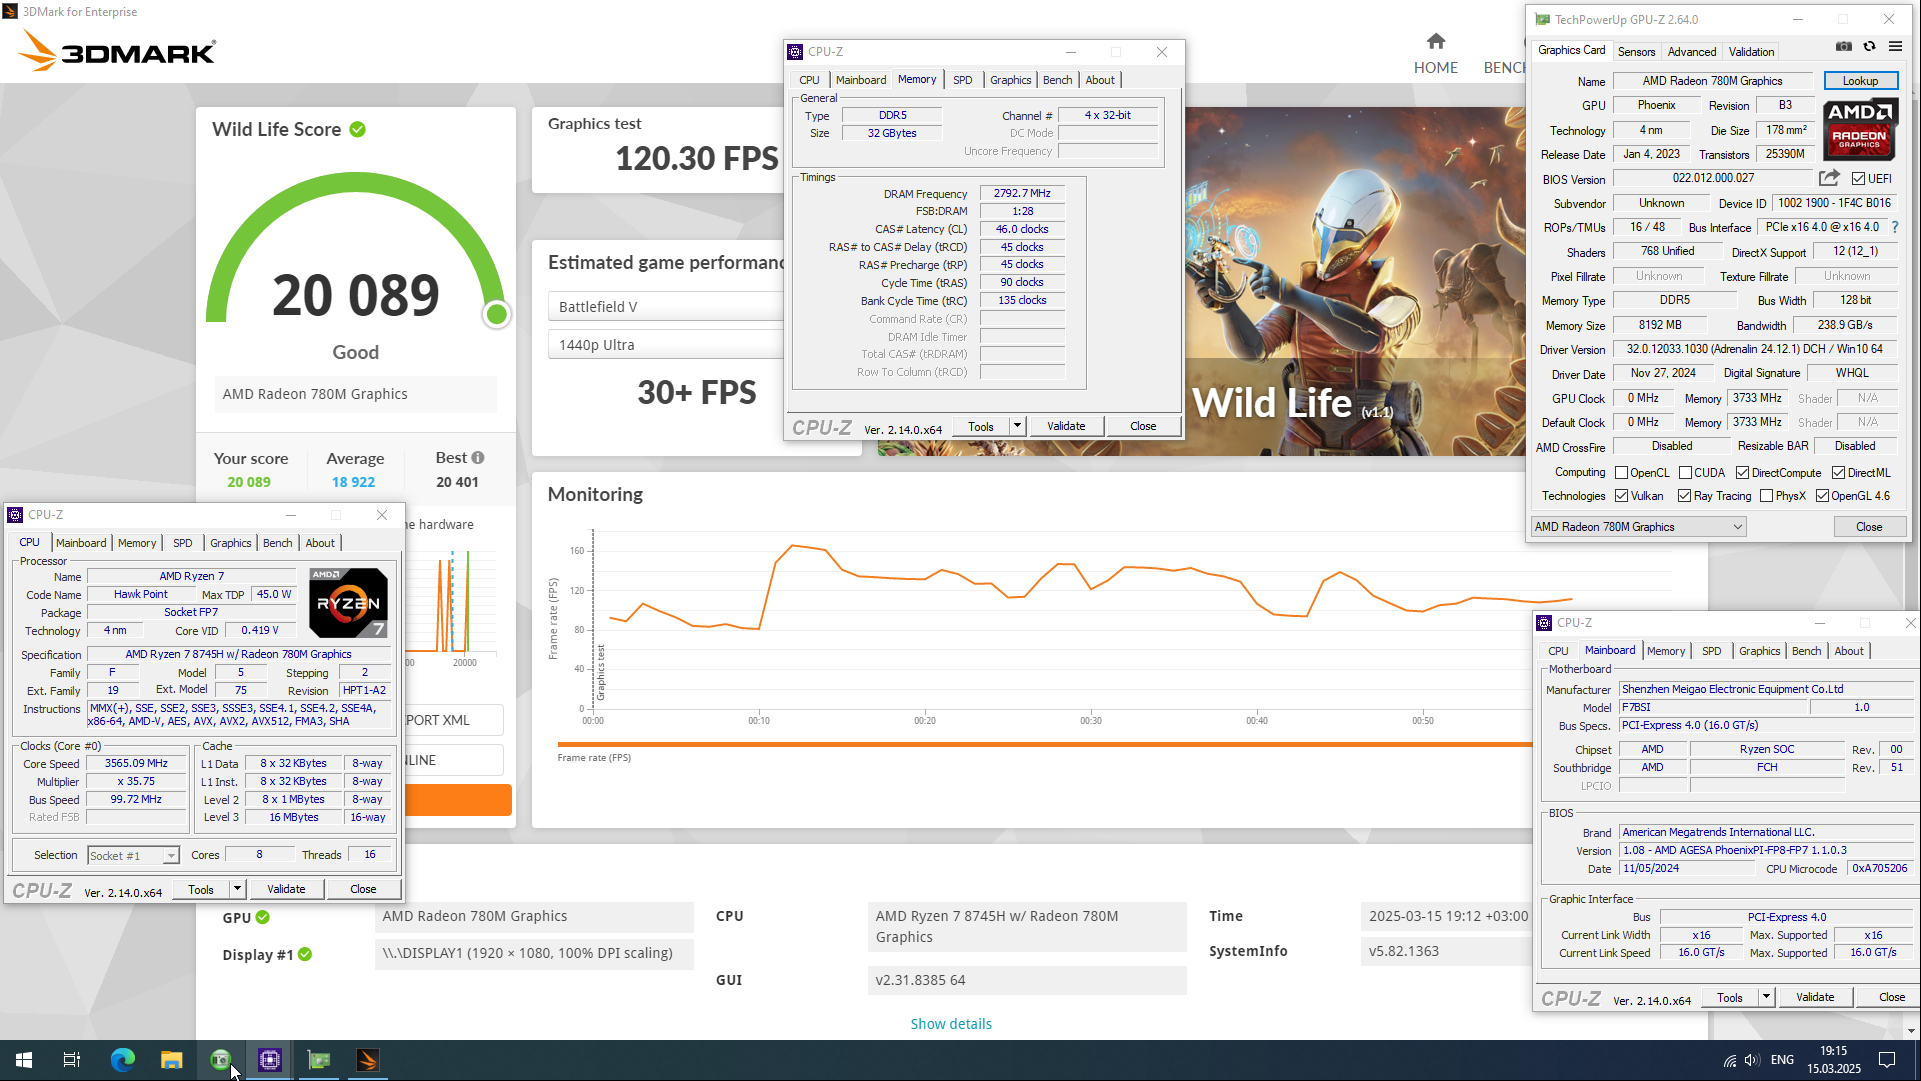Click Validate in CPU-Z Mainboard window
Screen dimensions: 1921x1081
(x=1815, y=997)
